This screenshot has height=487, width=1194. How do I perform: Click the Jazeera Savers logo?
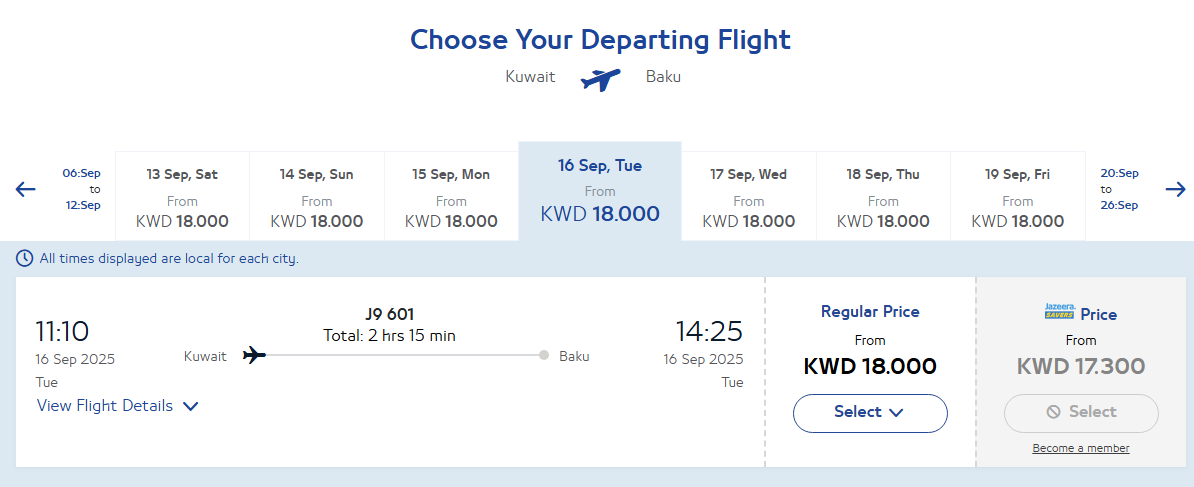1059,312
